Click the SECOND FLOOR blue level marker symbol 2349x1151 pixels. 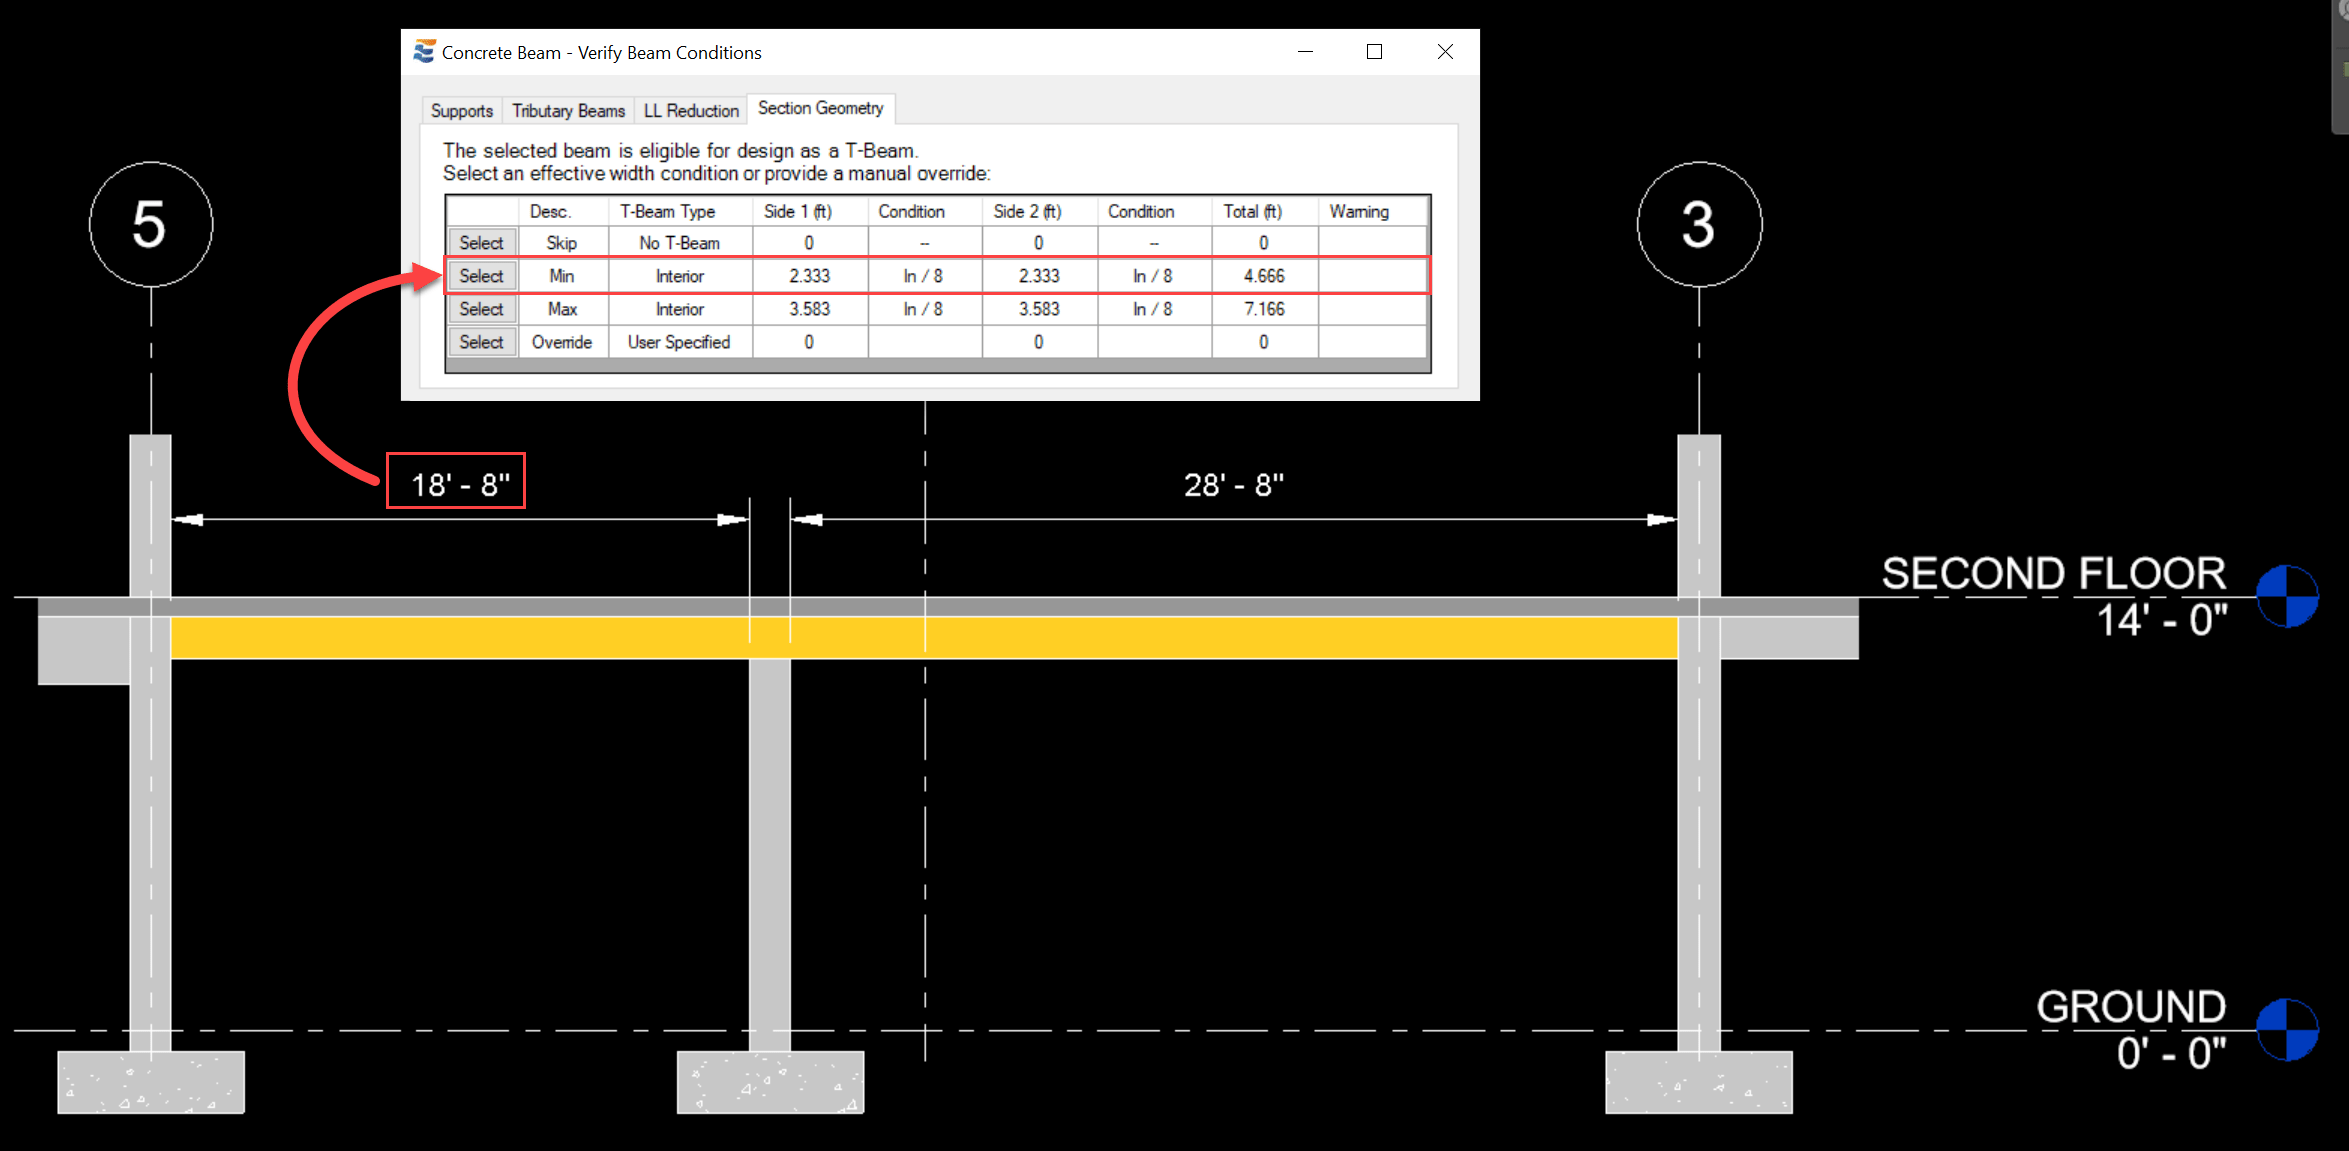2285,596
